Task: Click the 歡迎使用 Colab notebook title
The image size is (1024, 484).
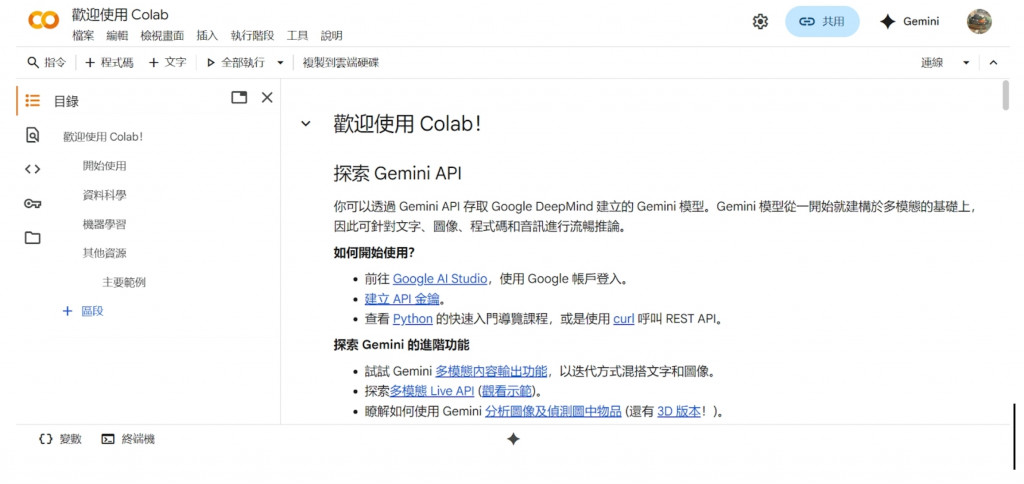Action: pos(120,14)
